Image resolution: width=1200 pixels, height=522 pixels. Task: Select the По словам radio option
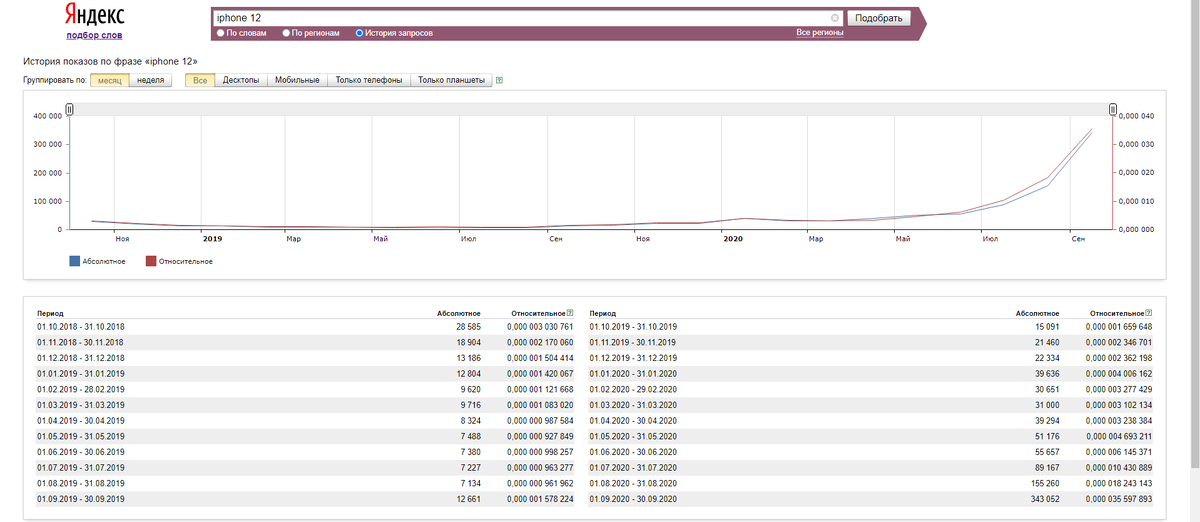220,33
